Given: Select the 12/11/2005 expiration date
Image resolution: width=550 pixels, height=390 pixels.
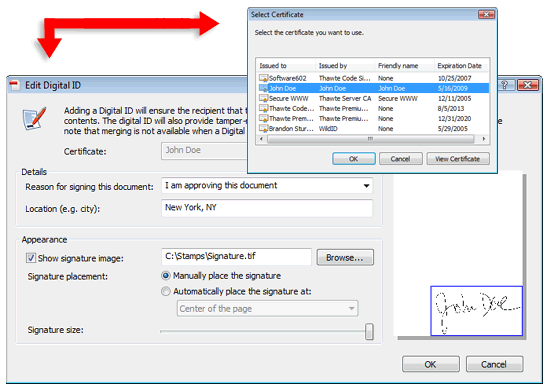Looking at the screenshot, I should [x=454, y=99].
